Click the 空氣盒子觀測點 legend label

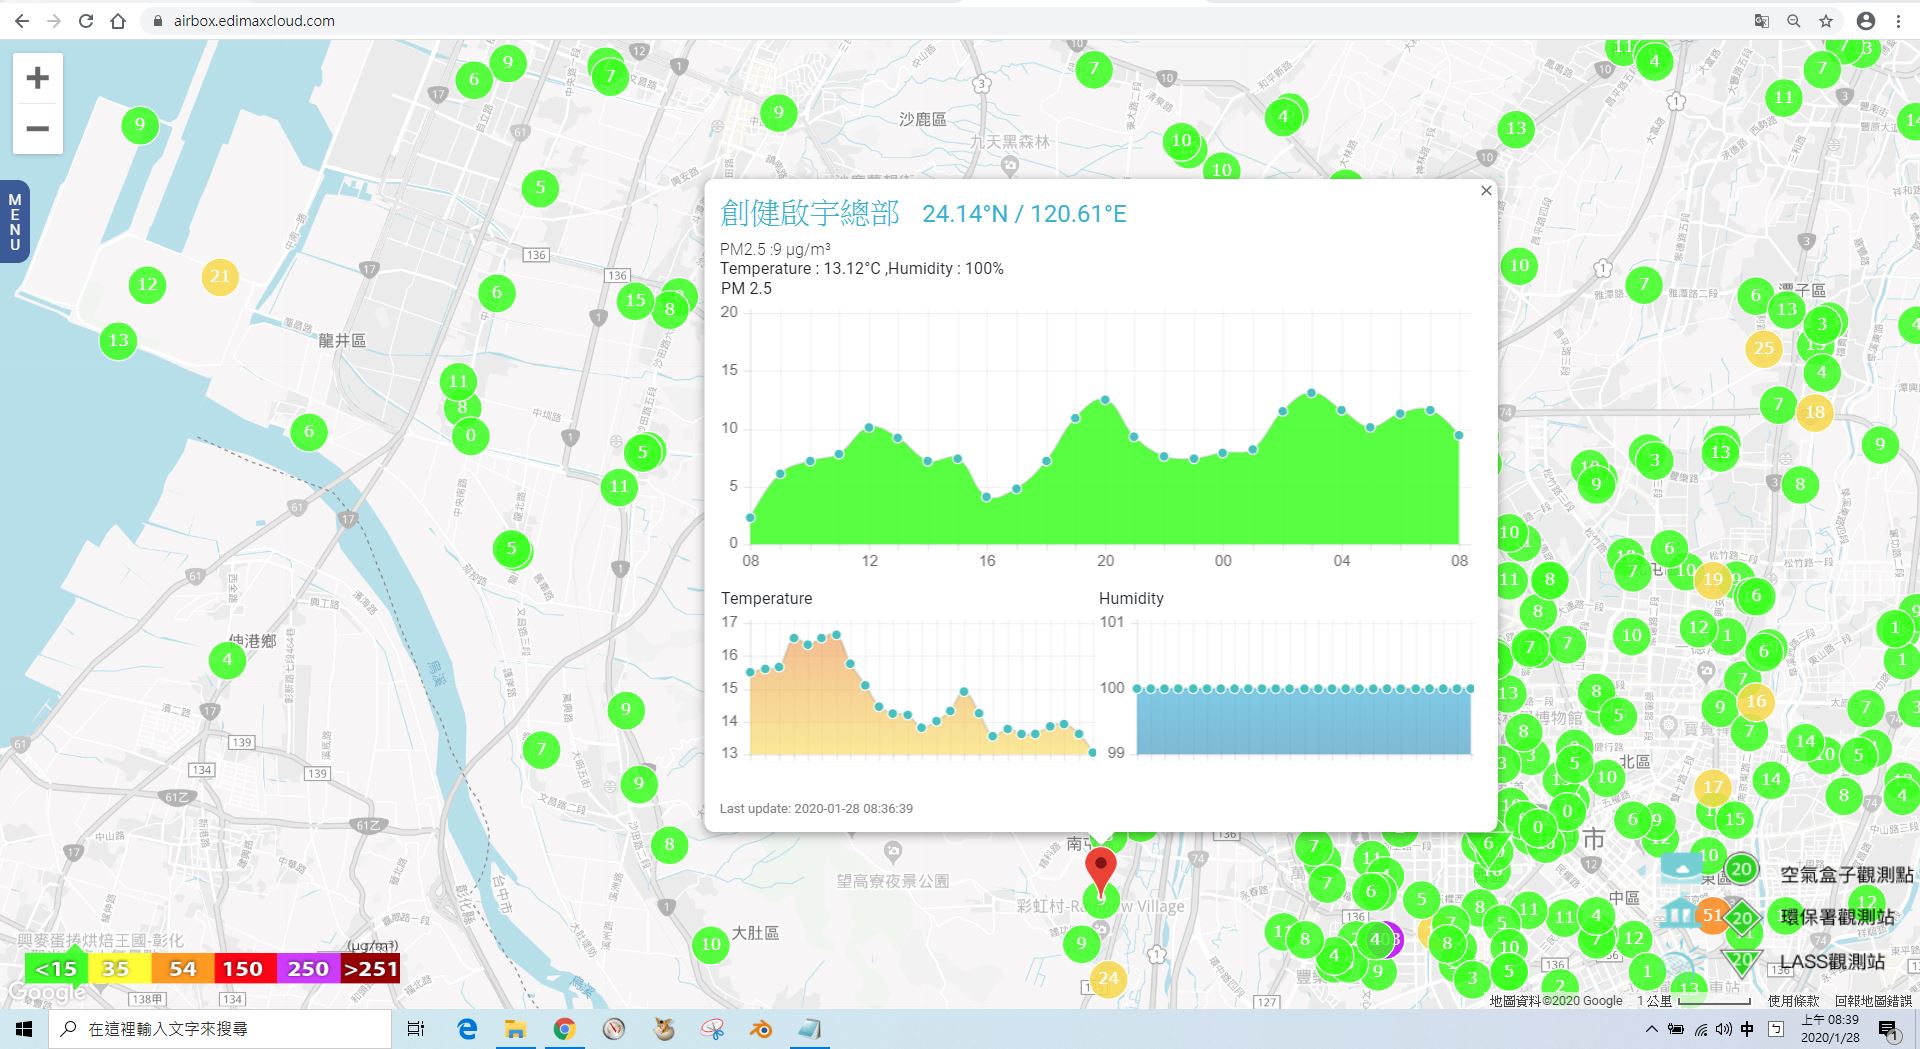1846,875
